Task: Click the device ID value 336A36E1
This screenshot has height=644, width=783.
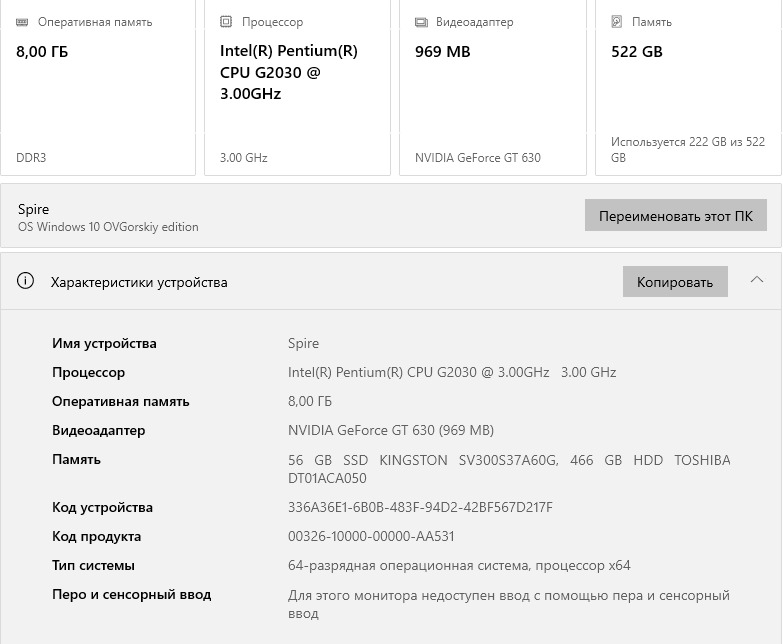Action: (420, 507)
